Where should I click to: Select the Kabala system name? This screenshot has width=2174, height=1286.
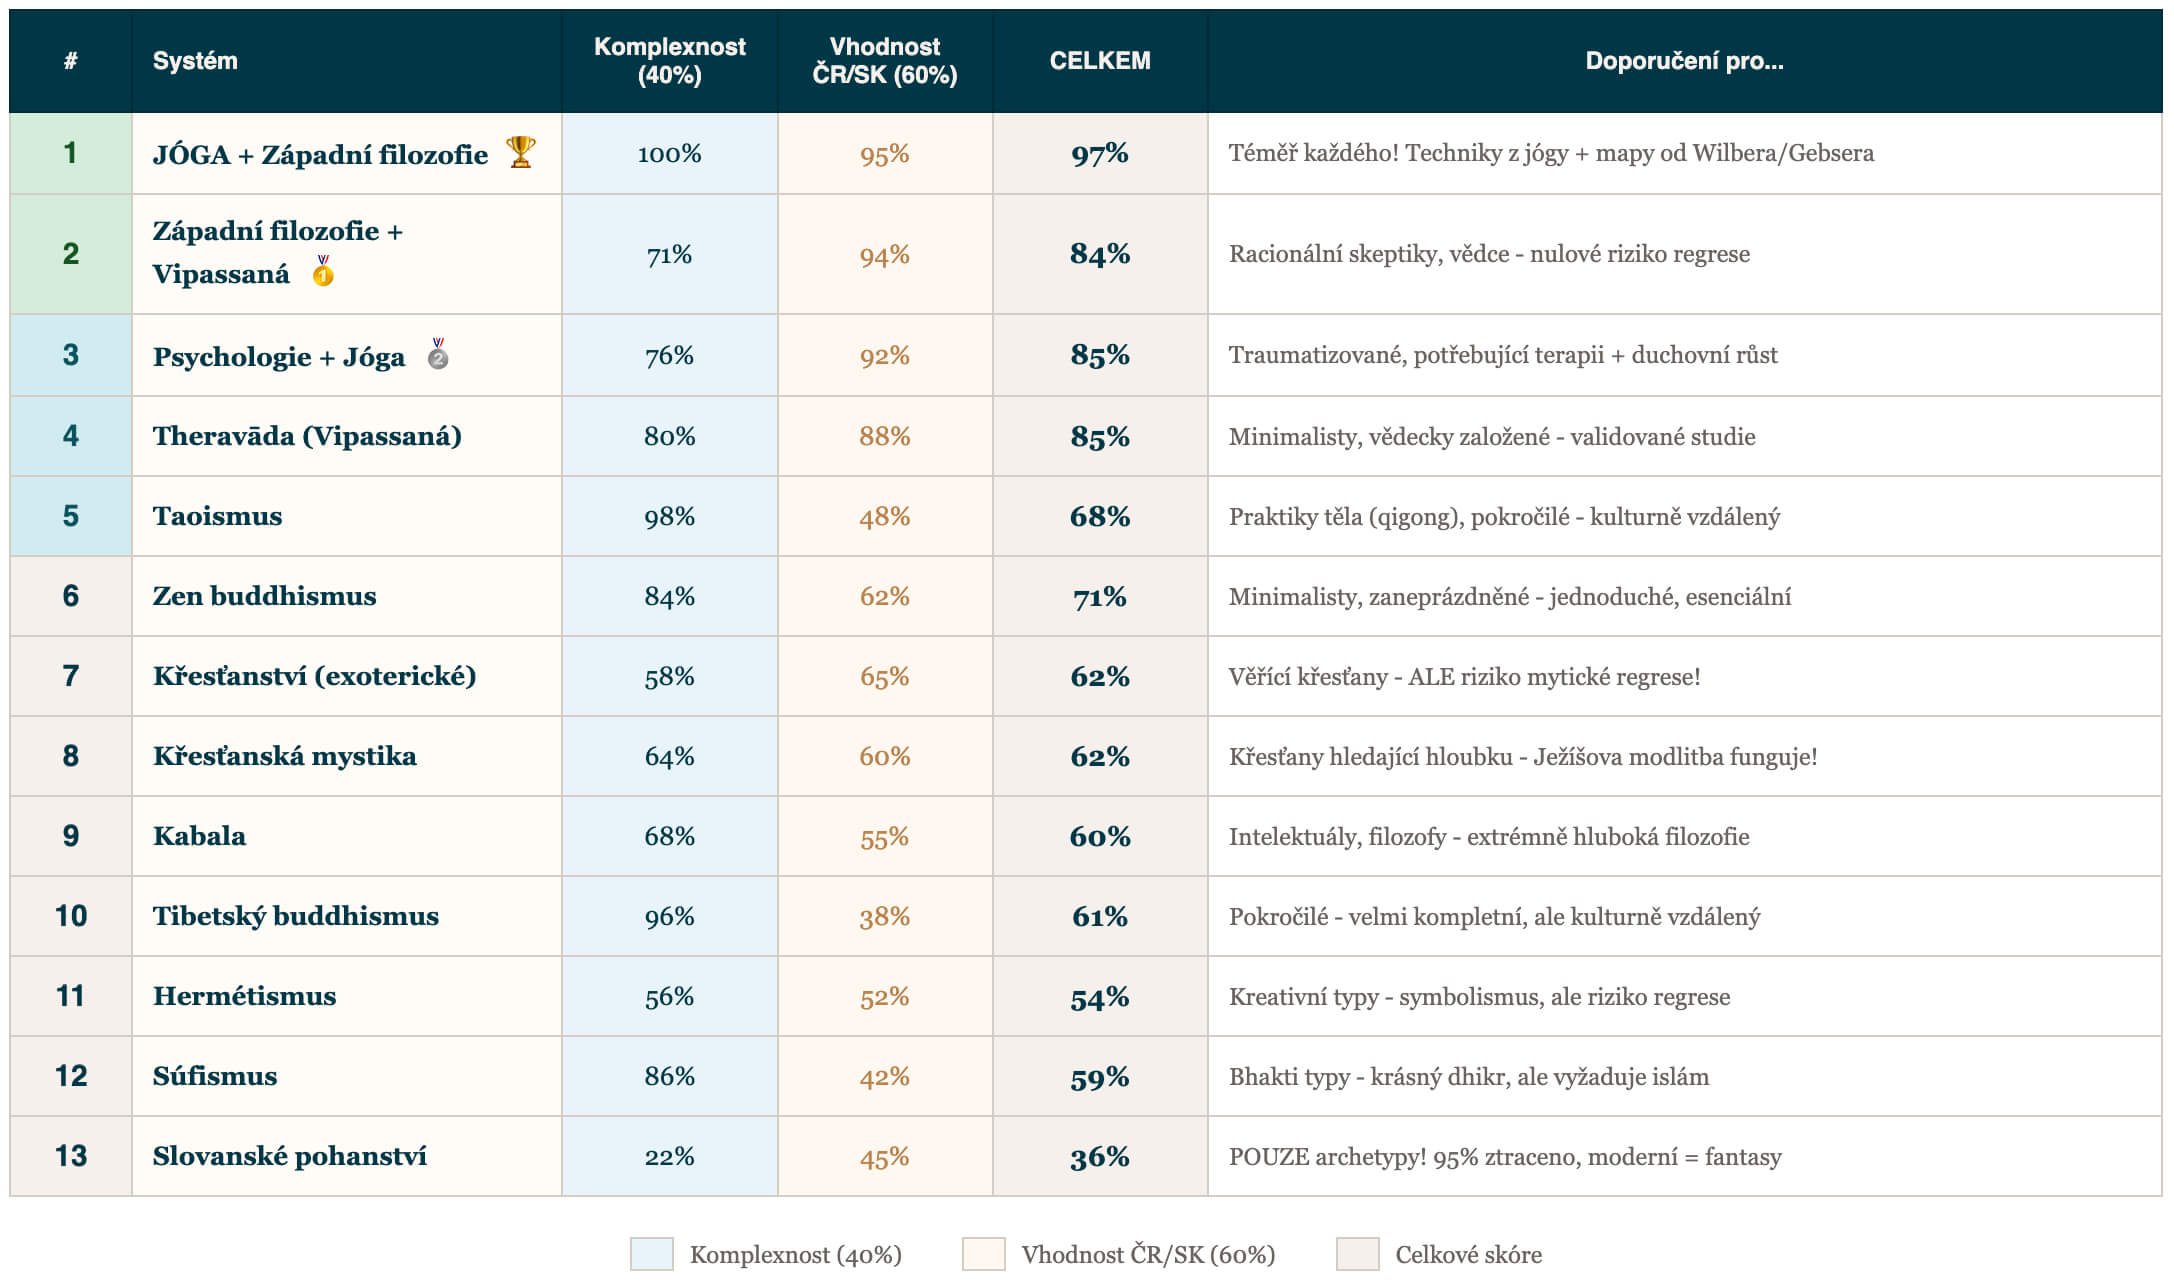coord(199,836)
